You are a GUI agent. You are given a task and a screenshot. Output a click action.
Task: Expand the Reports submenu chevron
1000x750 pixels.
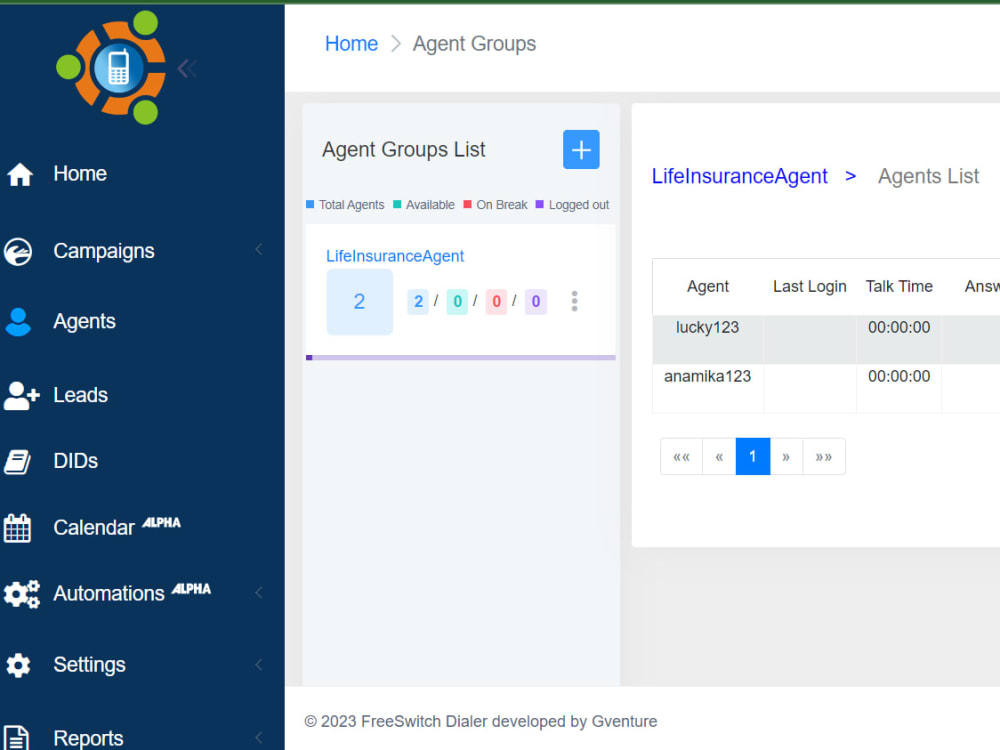pyautogui.click(x=259, y=738)
